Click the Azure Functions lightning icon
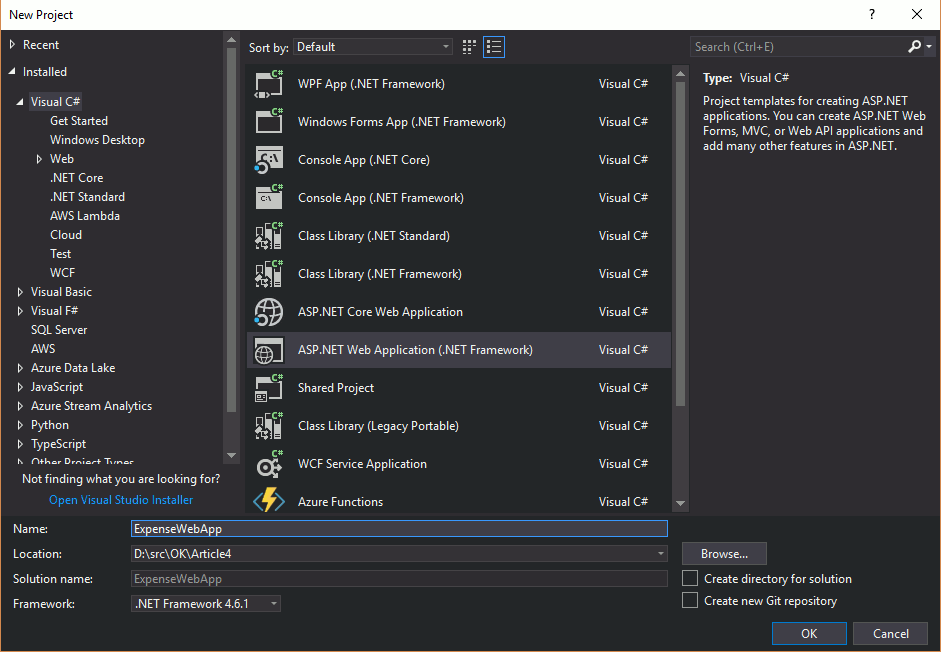Screen dimensions: 941x652 [270, 501]
